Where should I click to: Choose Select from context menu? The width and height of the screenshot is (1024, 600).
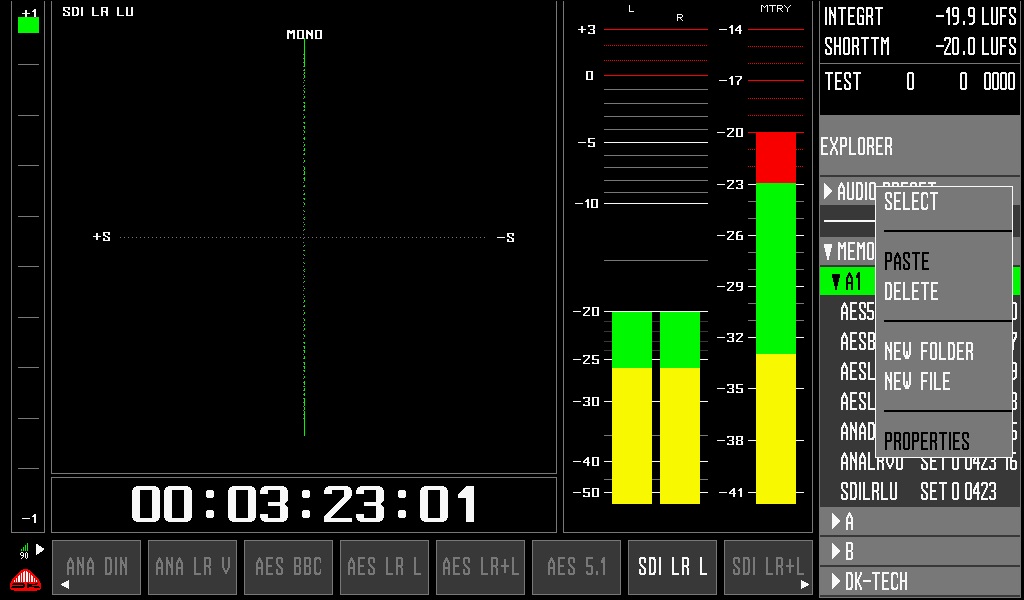click(911, 202)
